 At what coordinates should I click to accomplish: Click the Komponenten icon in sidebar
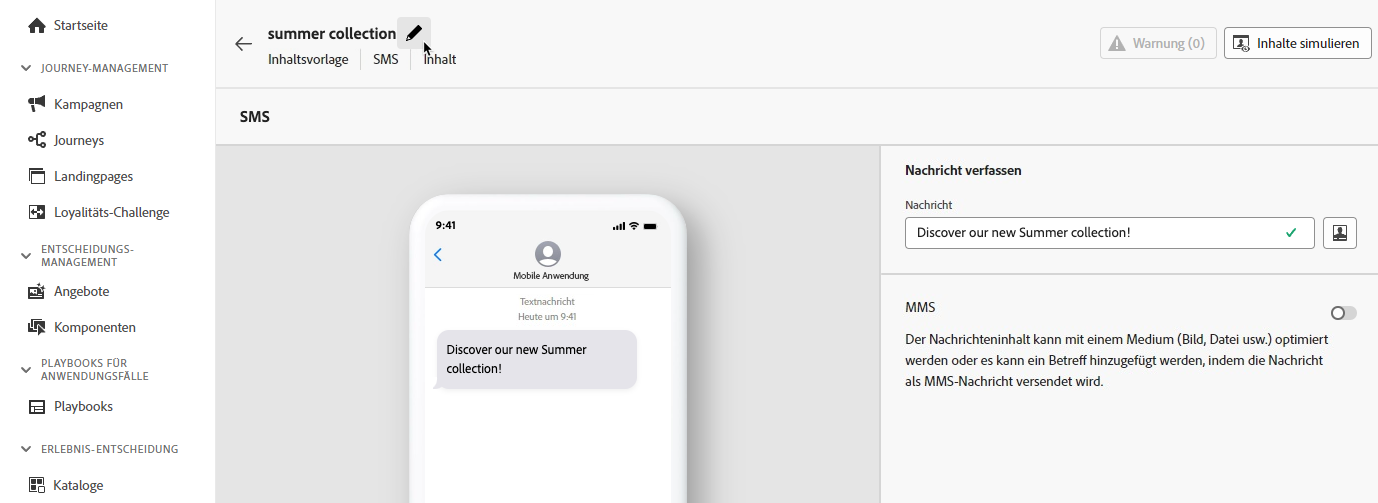pyautogui.click(x=37, y=327)
